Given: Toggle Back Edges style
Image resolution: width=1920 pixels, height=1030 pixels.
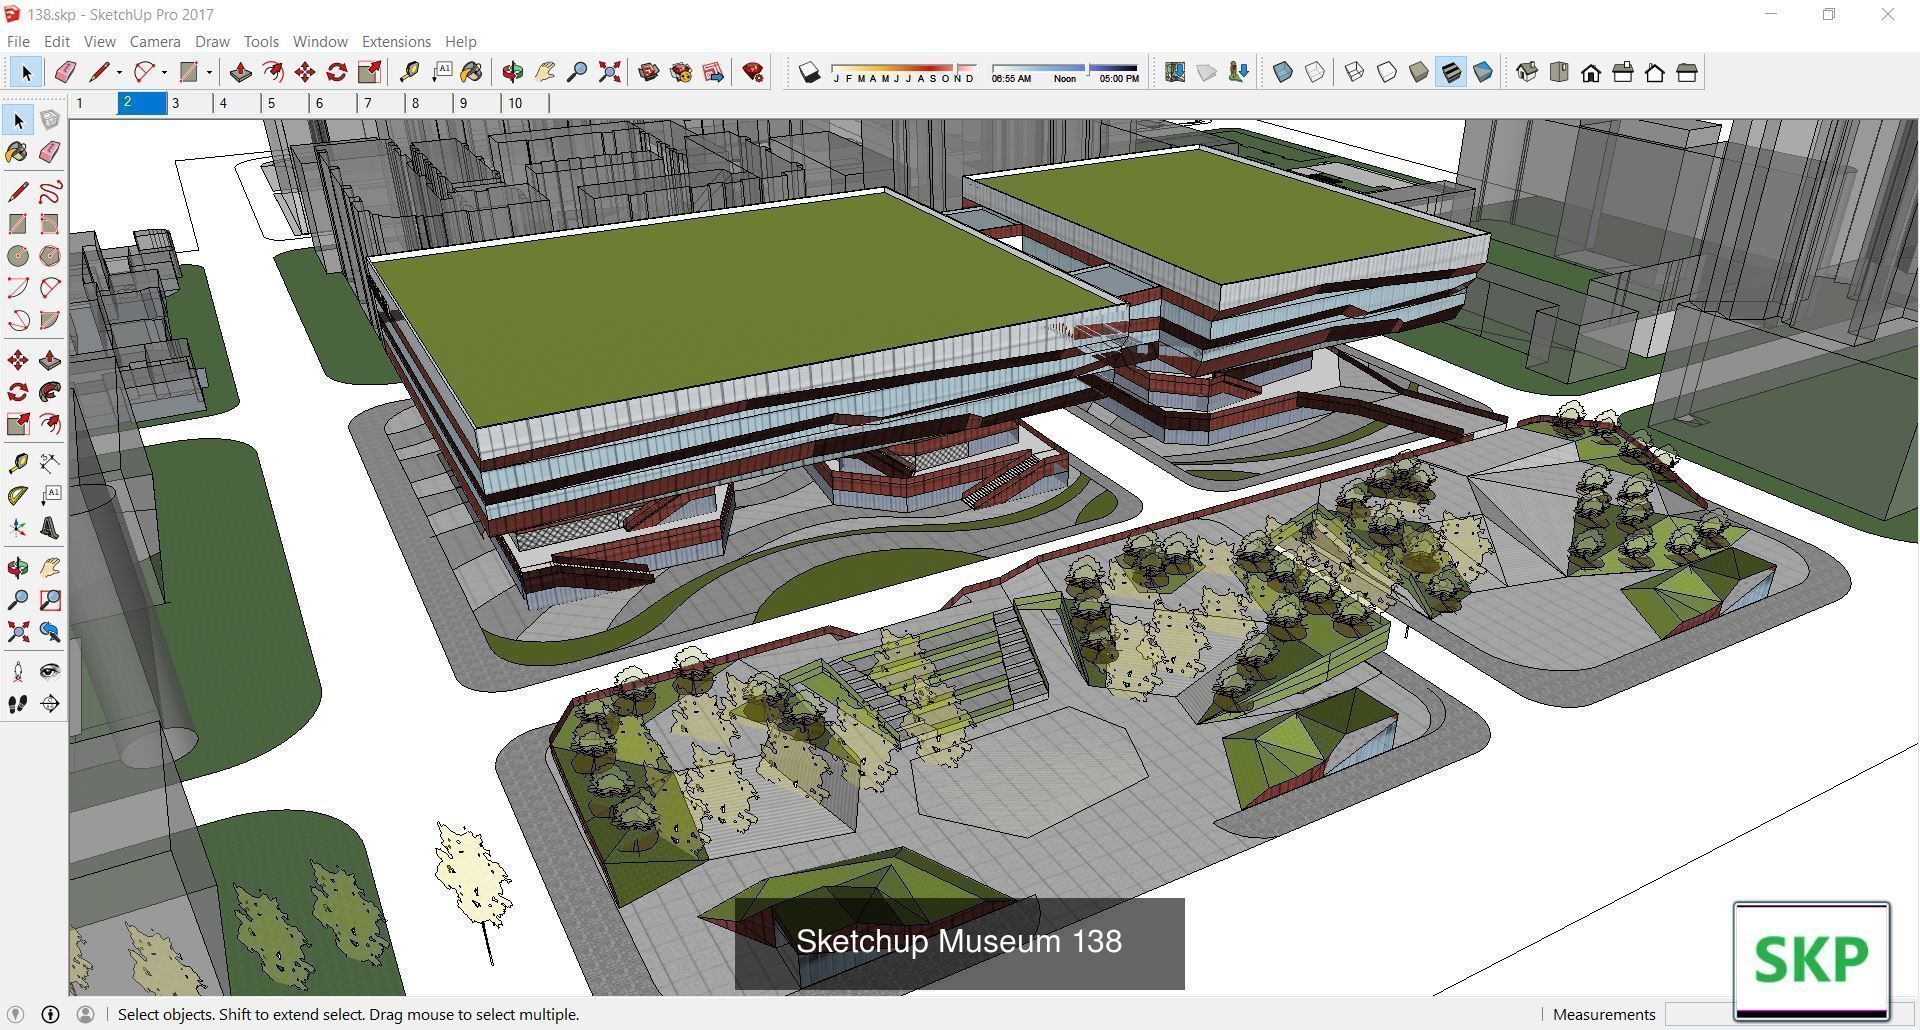Looking at the screenshot, I should [1315, 72].
